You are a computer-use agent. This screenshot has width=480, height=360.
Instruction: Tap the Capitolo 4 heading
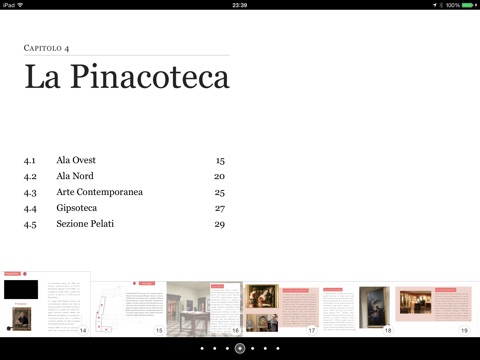click(46, 48)
